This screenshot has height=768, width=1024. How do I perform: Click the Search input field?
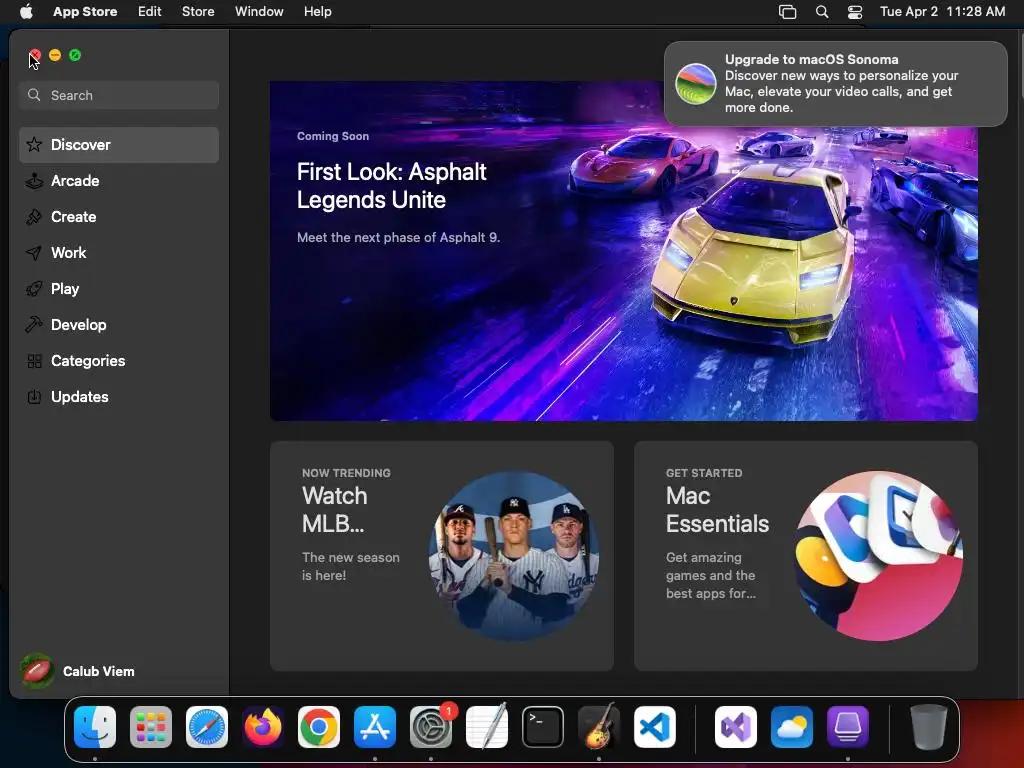(119, 95)
